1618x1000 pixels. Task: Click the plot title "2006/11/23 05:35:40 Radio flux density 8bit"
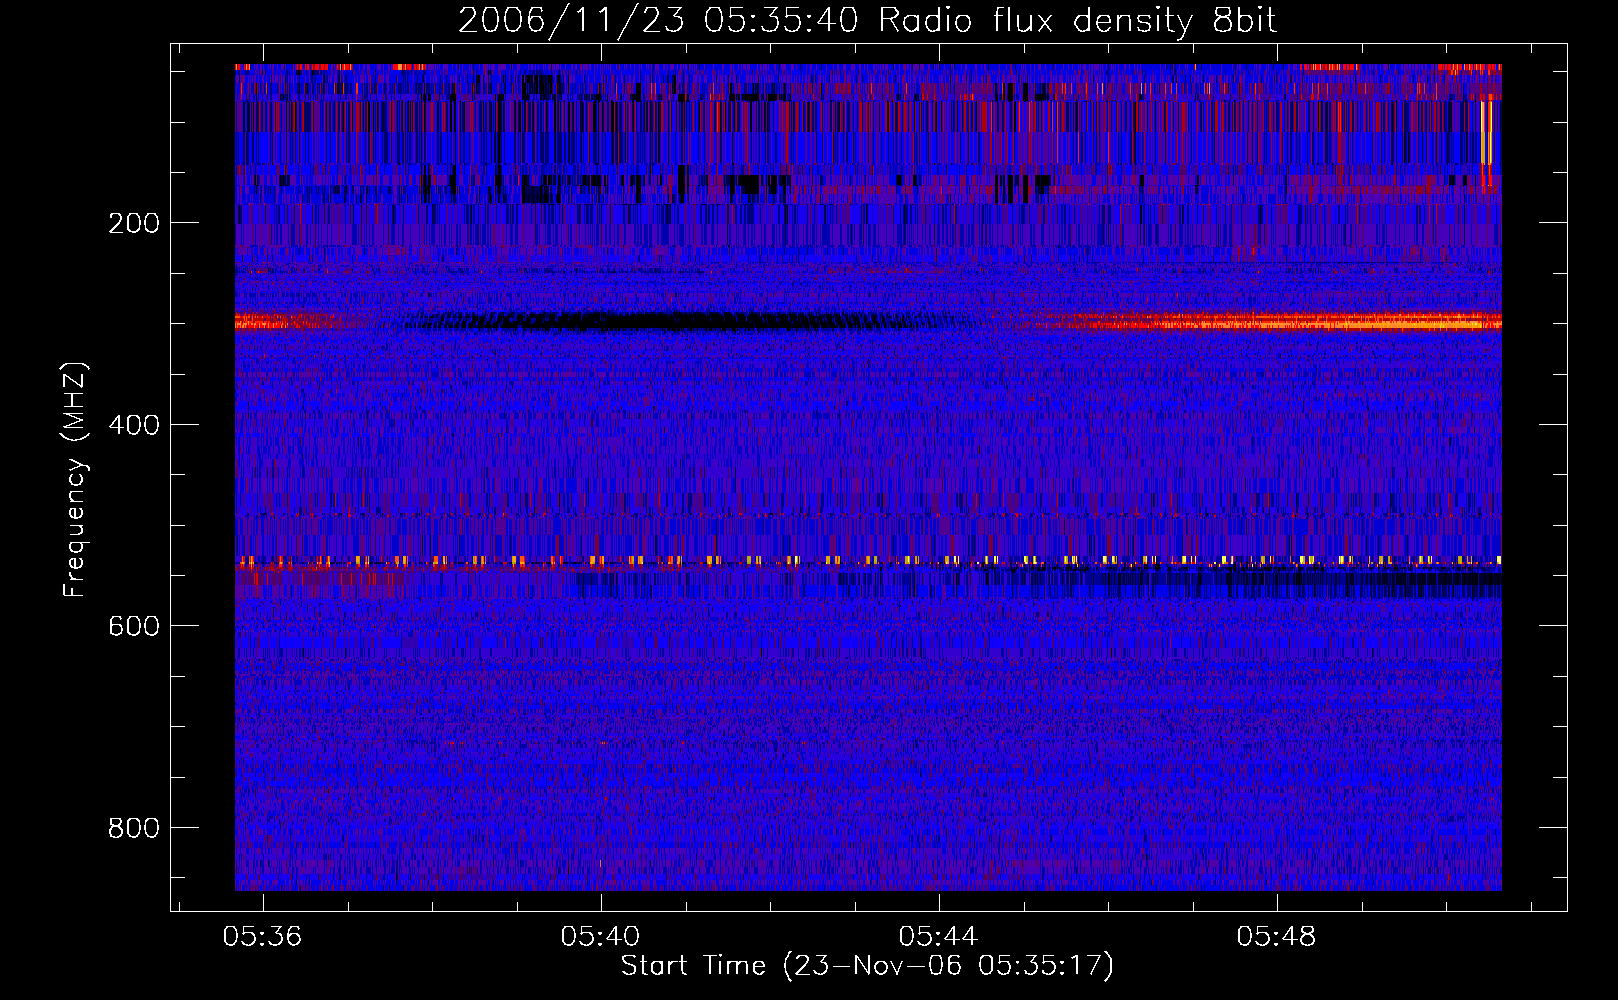click(x=867, y=21)
